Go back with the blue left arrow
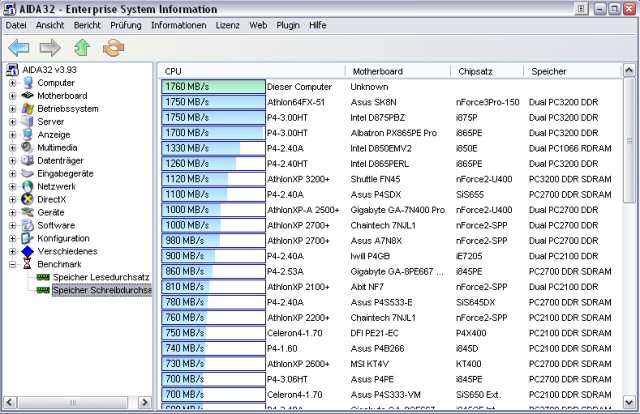 pyautogui.click(x=19, y=48)
